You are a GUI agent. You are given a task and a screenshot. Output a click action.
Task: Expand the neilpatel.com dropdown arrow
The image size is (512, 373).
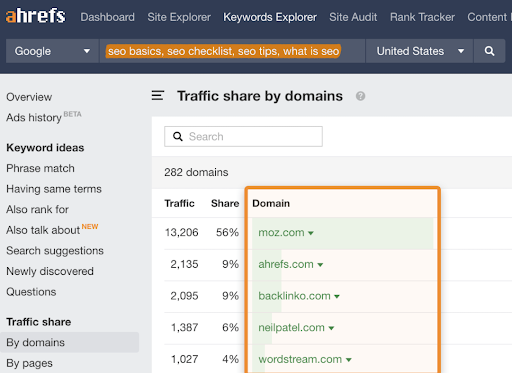[x=331, y=328]
